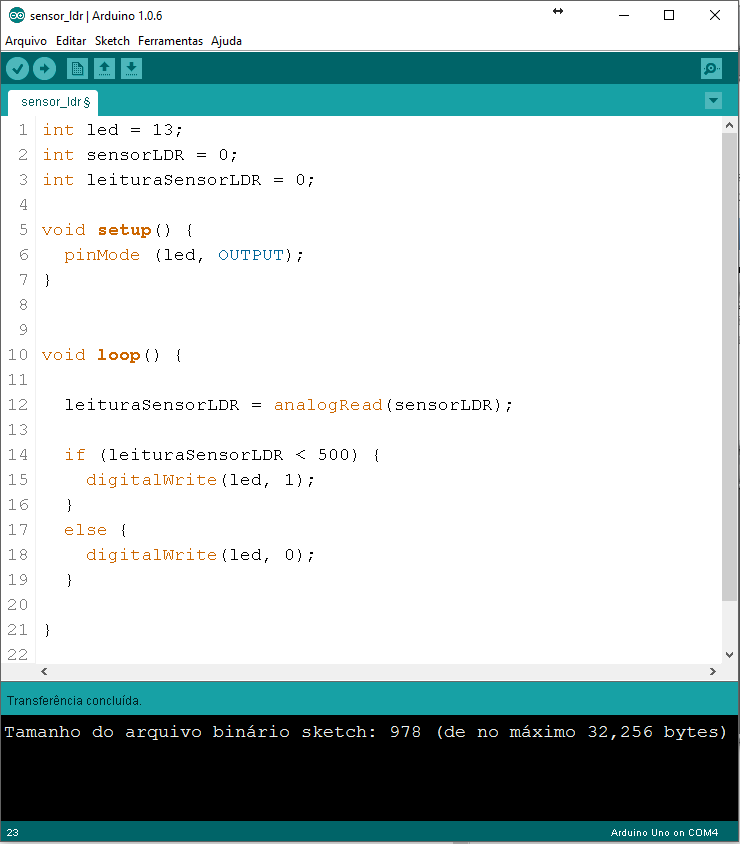This screenshot has height=844, width=740.
Task: Click 'Arduino Uno on COM4' status text
Action: pos(664,833)
